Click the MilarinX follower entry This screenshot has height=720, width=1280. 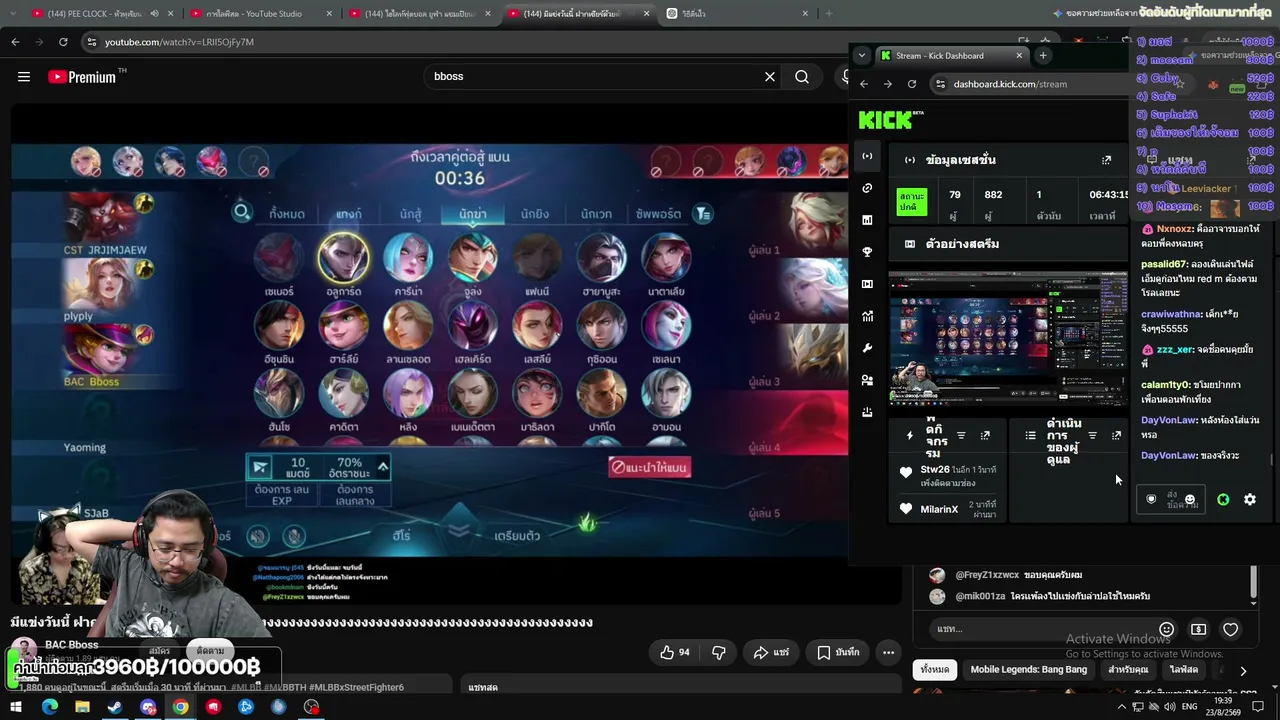[947, 509]
